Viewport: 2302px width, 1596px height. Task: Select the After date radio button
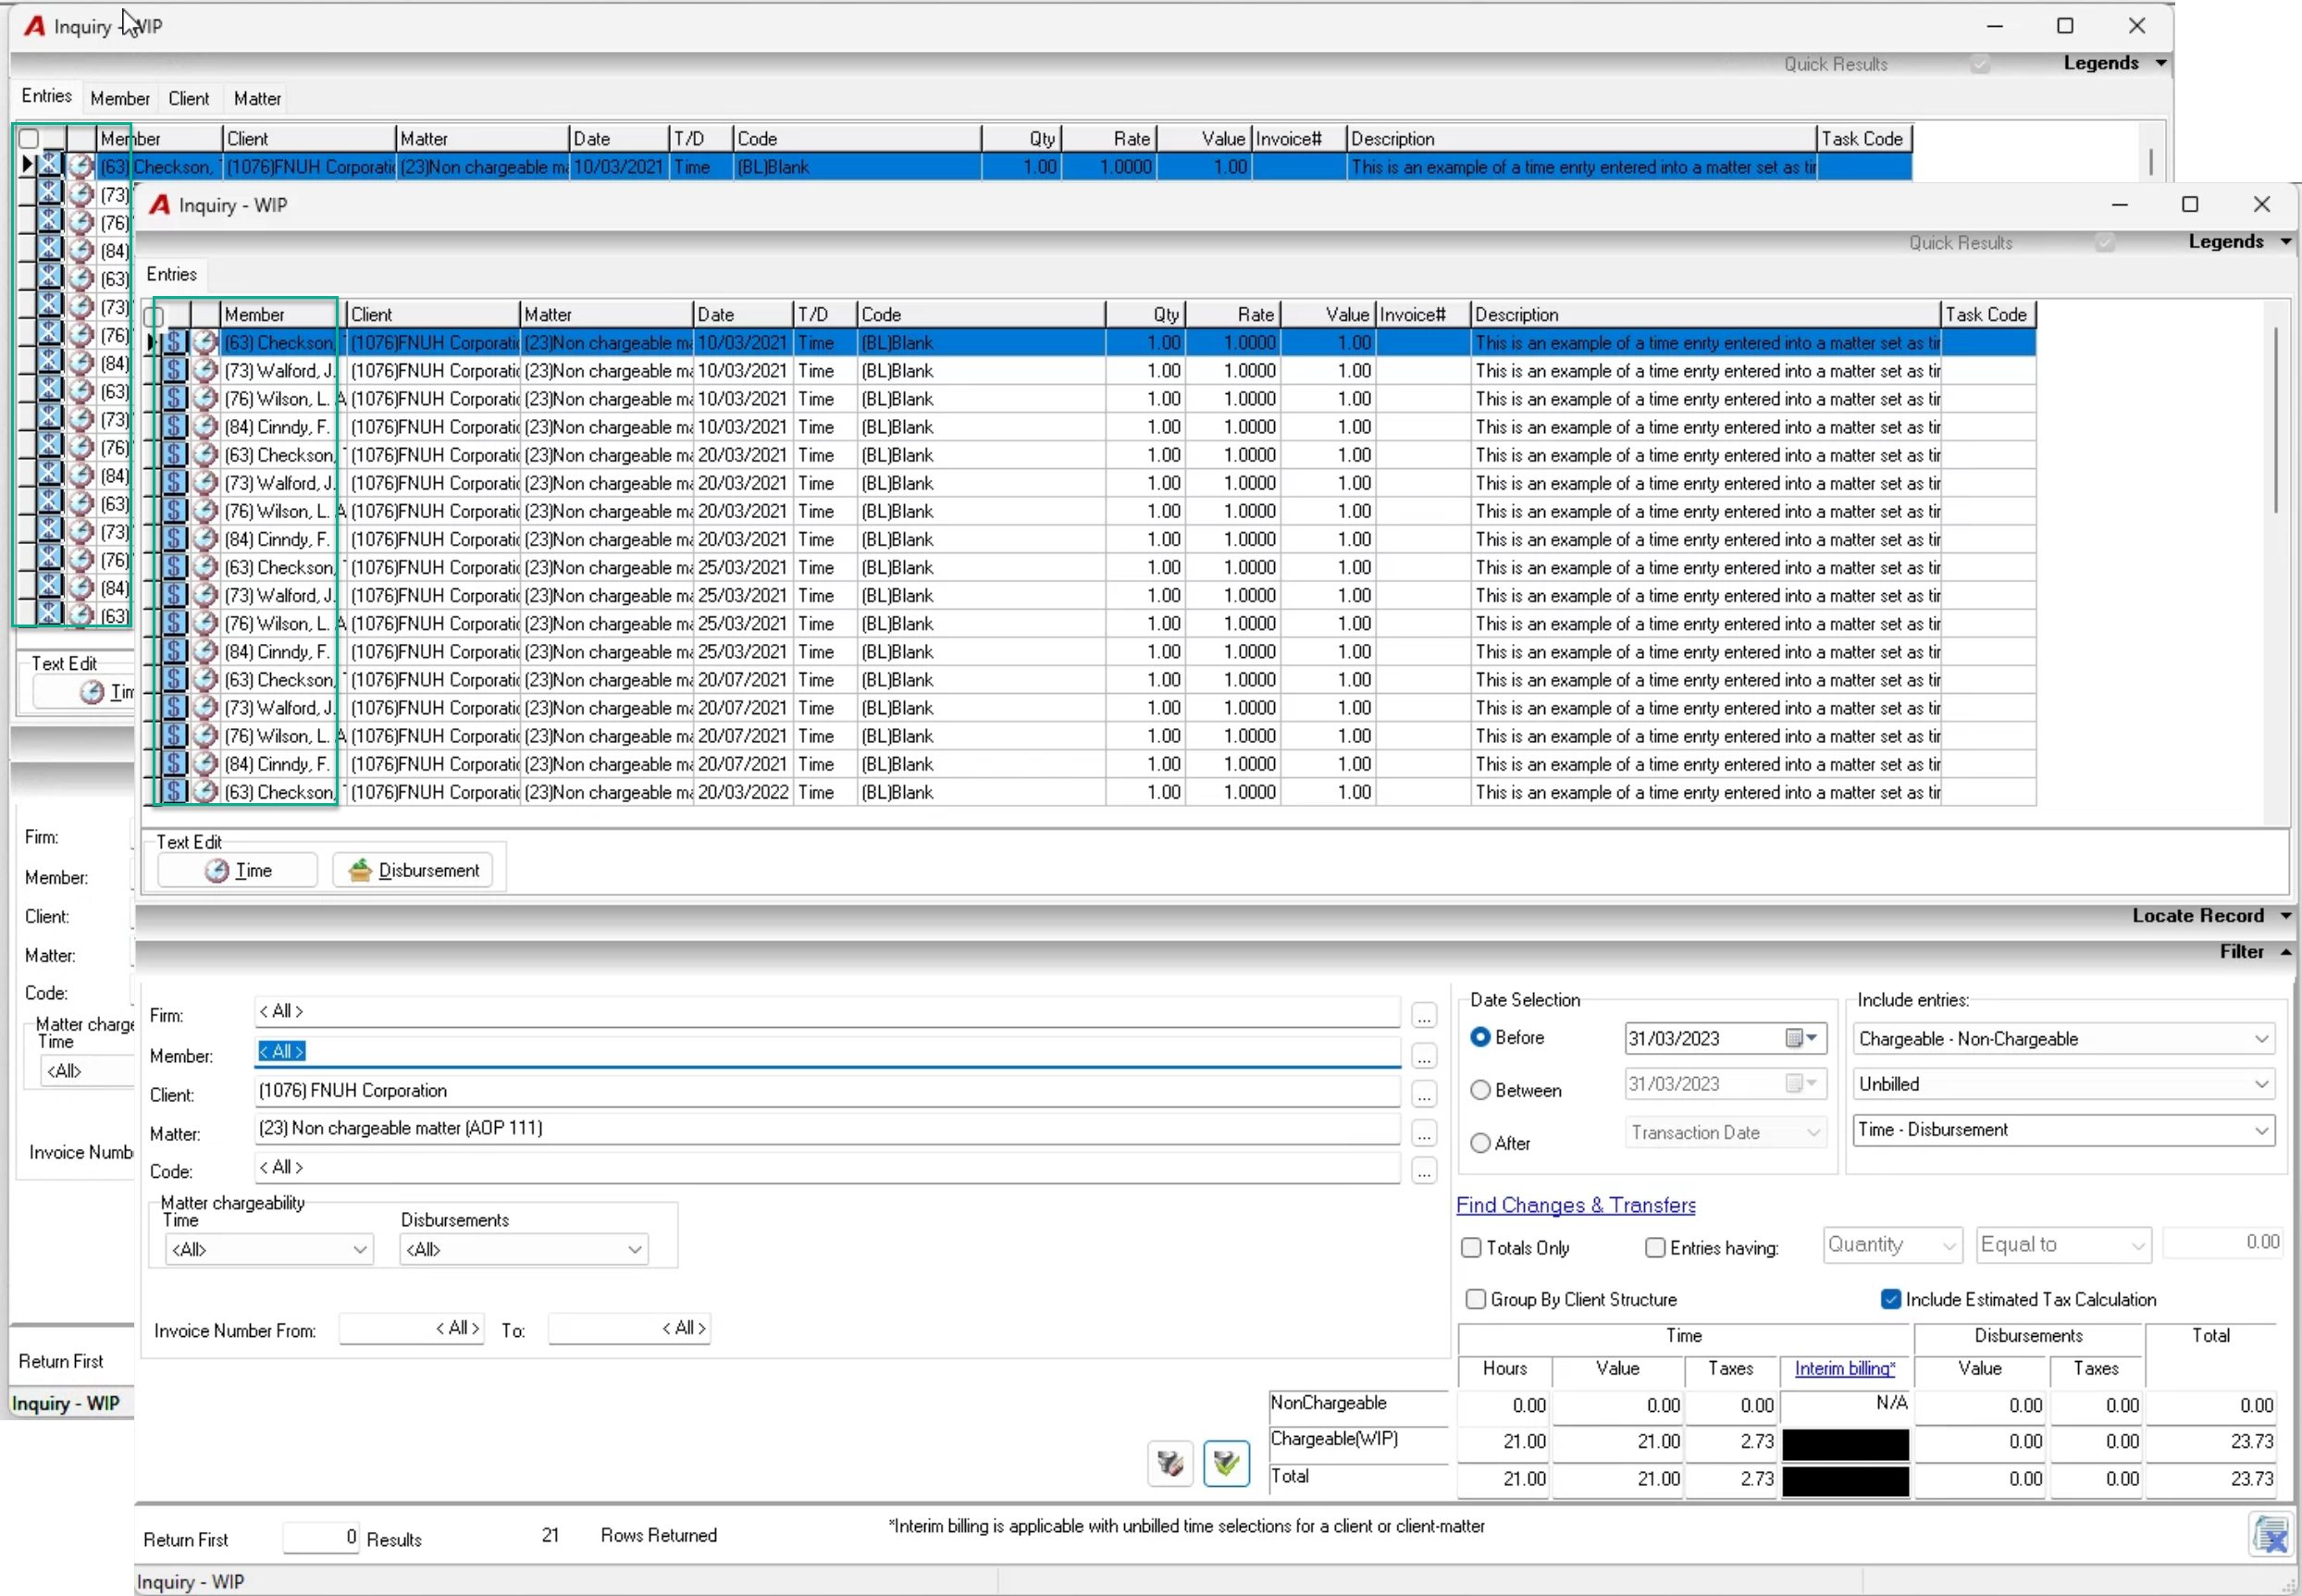(1480, 1143)
